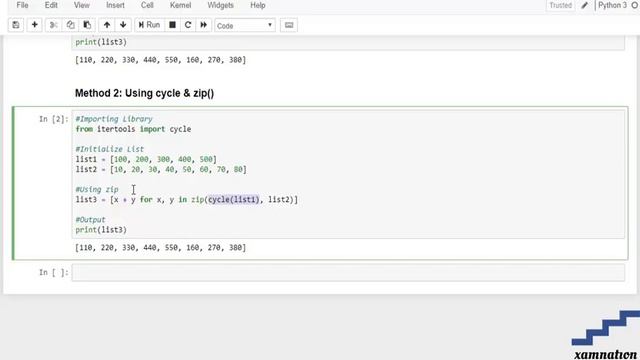This screenshot has height=360, width=640.
Task: Open the Help menu
Action: click(x=258, y=5)
